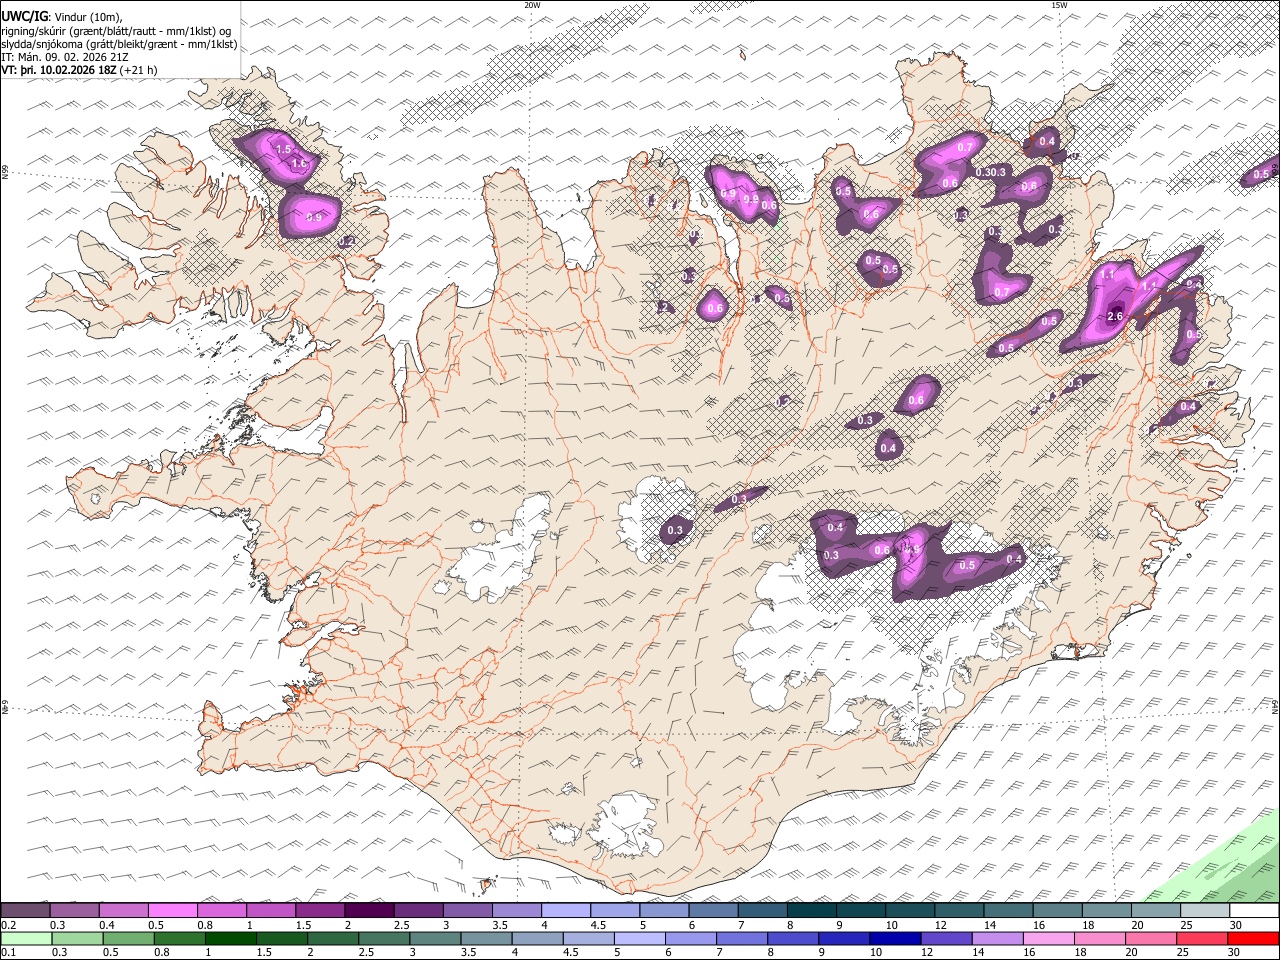Pick the dark mauve 0.2–0.3 legend swatch

(25, 910)
